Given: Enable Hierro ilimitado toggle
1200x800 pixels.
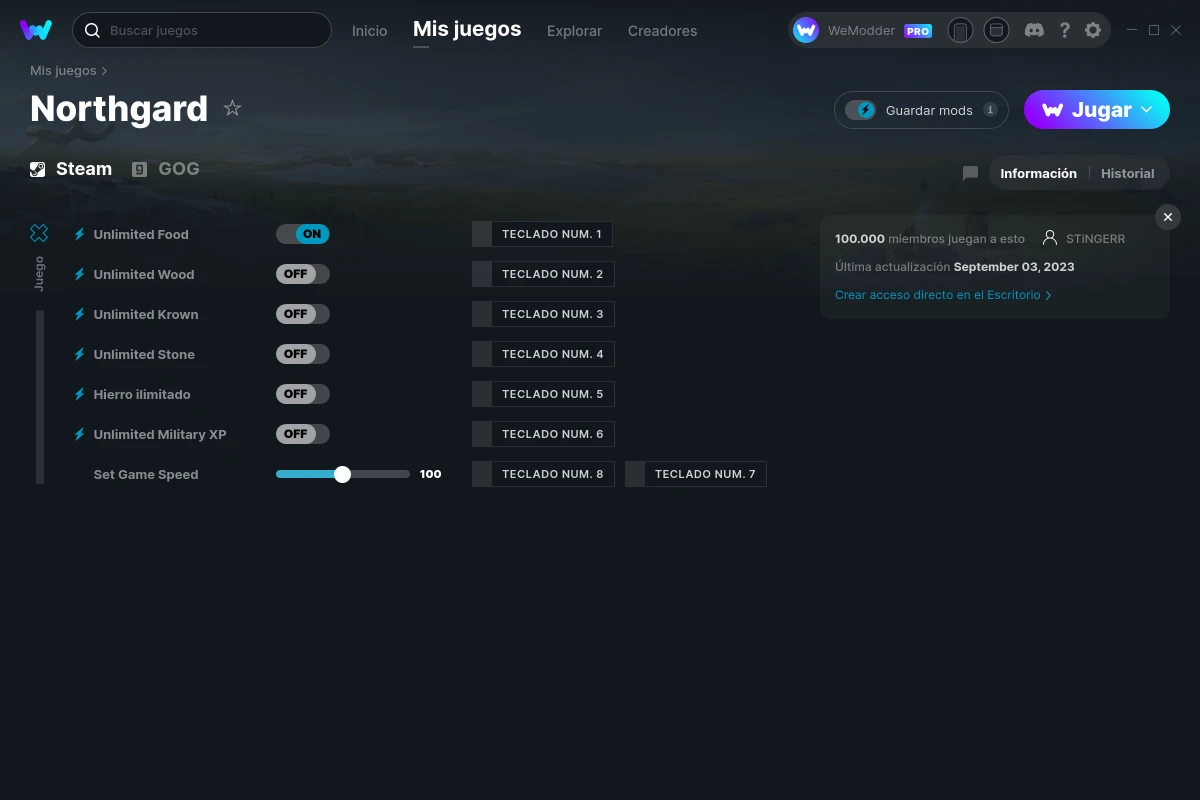Looking at the screenshot, I should (303, 394).
